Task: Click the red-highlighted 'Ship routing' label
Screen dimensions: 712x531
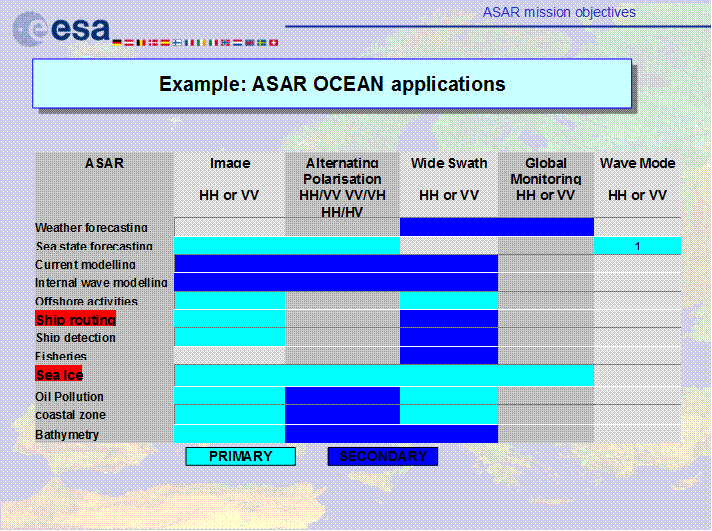Action: click(x=76, y=319)
